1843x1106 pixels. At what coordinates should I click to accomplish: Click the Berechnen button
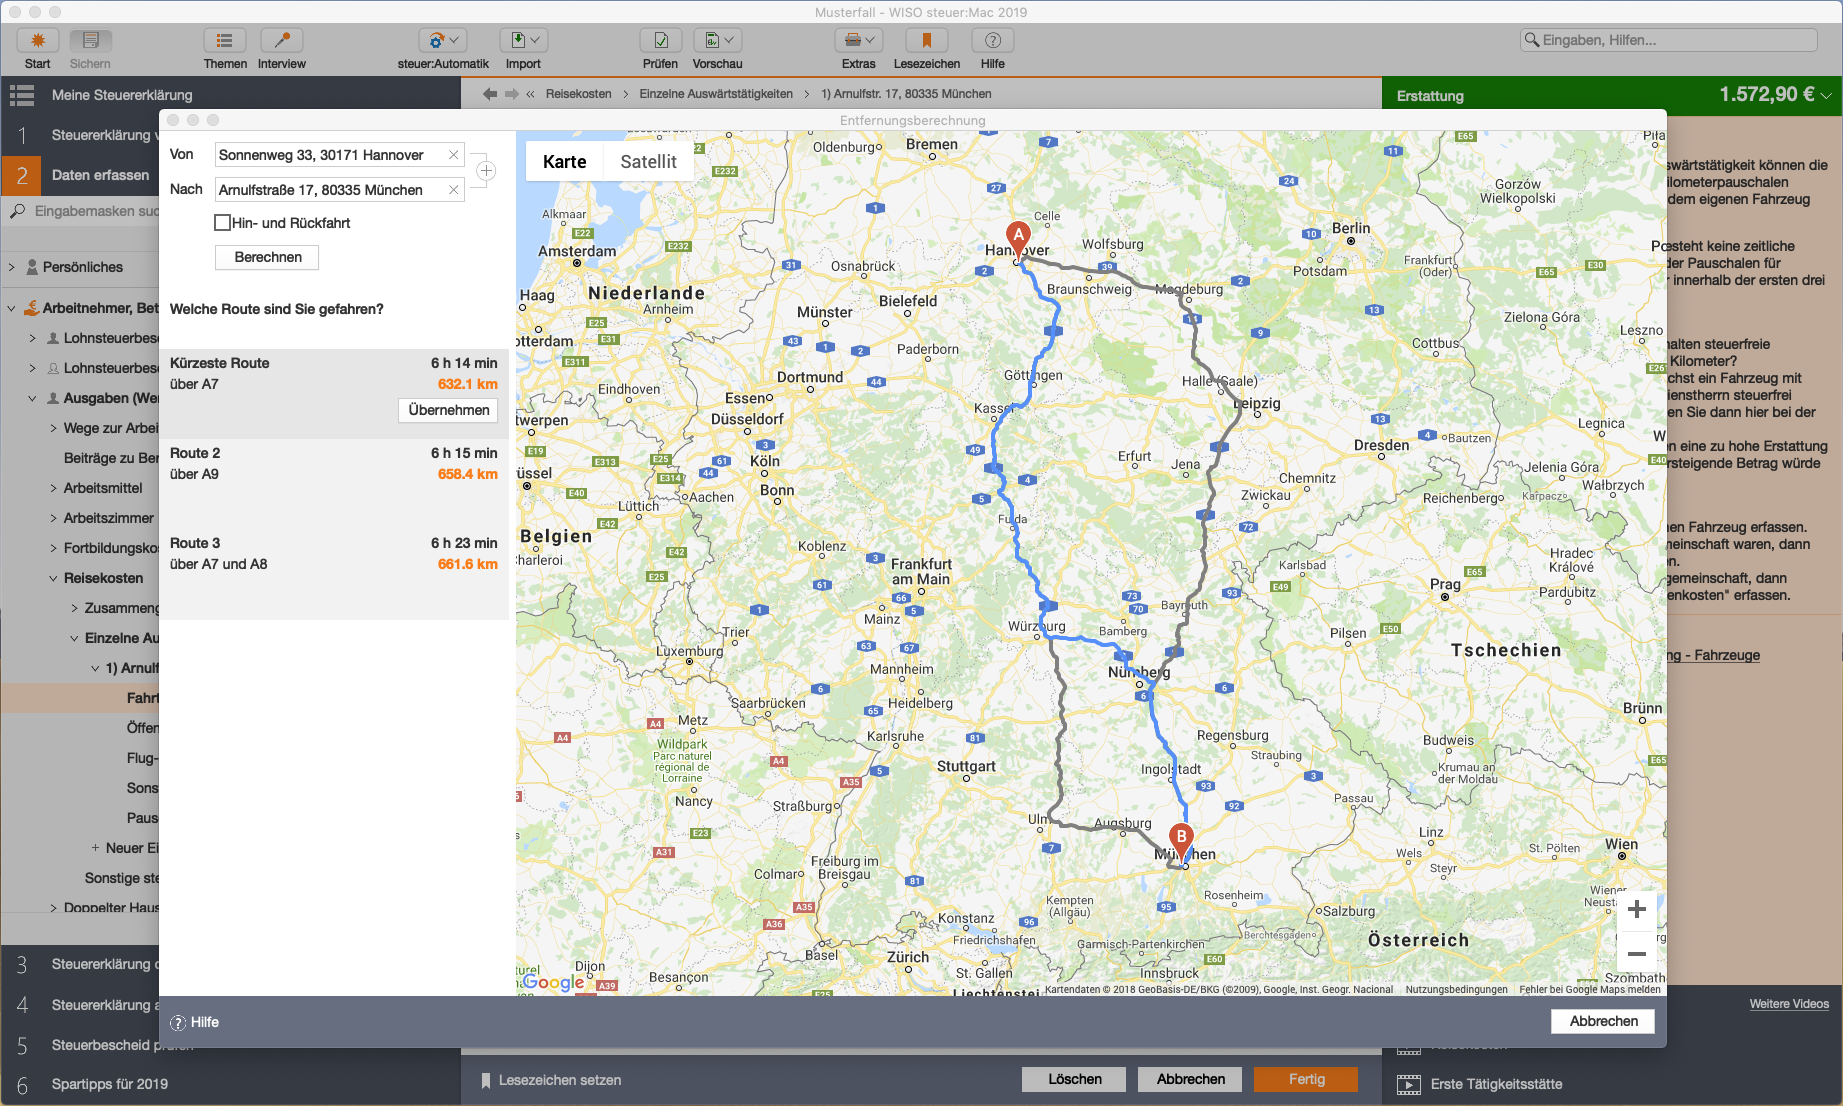[x=268, y=257]
